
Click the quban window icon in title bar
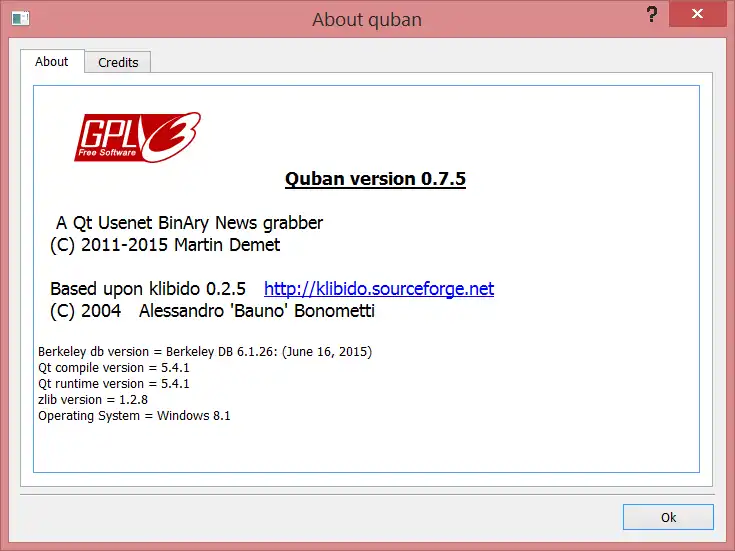(20, 18)
